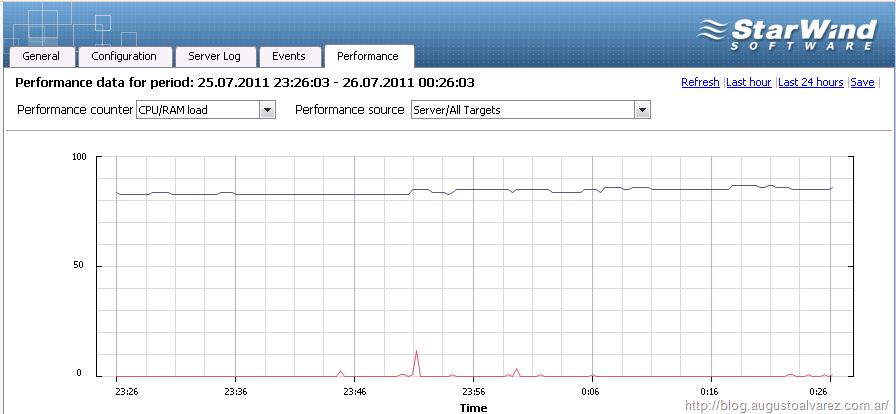
Task: Click the CPU/RAM load combo box text
Action: [x=196, y=110]
